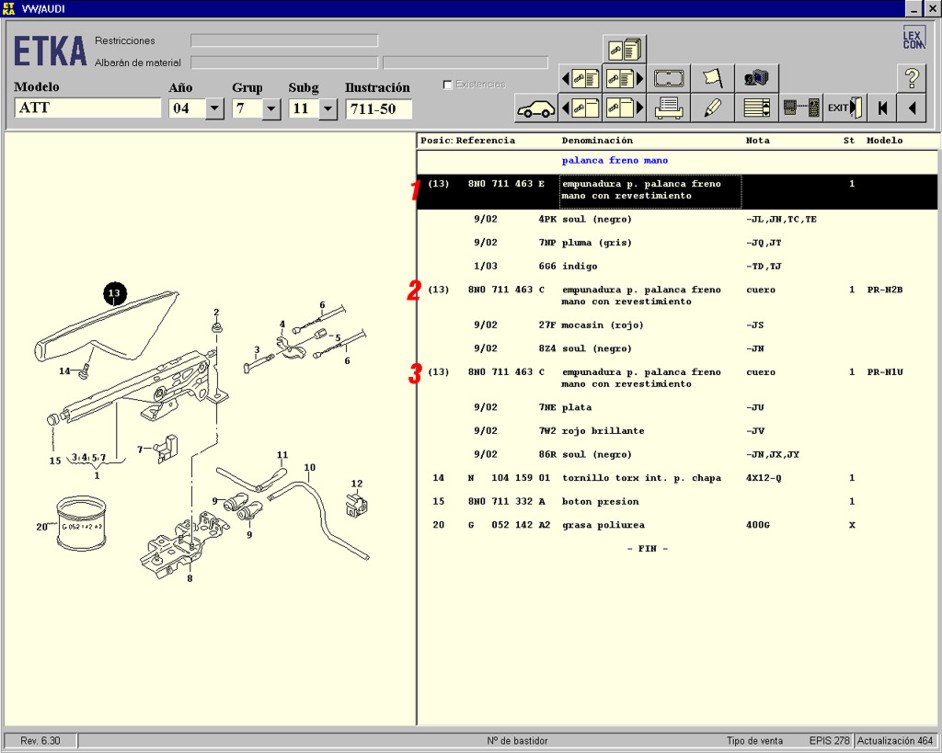Click the flag marker icon
This screenshot has height=753, width=942.
[713, 78]
